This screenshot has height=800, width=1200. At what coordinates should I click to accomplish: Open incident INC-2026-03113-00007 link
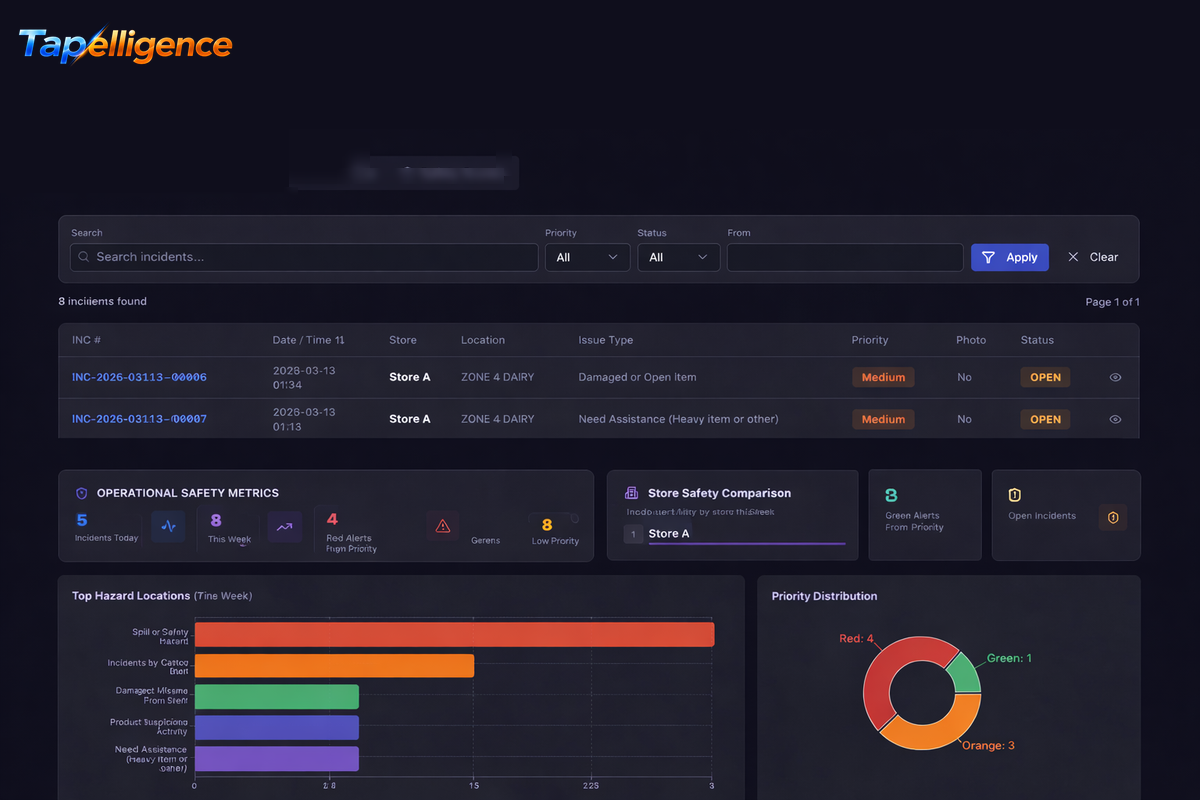139,419
